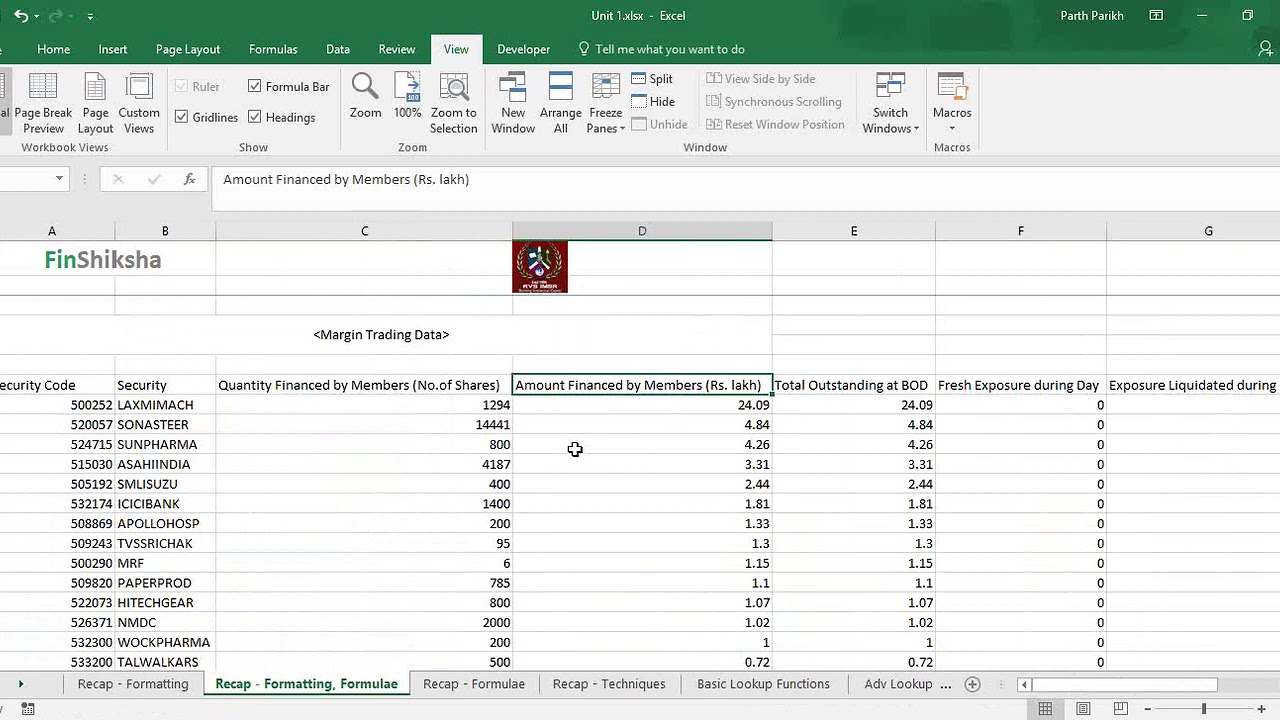1280x720 pixels.
Task: Open Page Break Preview view
Action: 43,103
